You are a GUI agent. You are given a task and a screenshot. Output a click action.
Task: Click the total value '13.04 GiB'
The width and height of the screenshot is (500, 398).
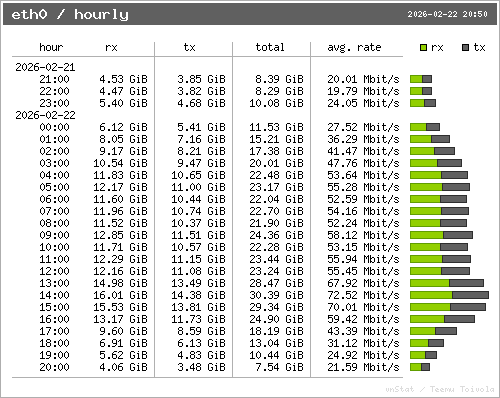tap(276, 343)
